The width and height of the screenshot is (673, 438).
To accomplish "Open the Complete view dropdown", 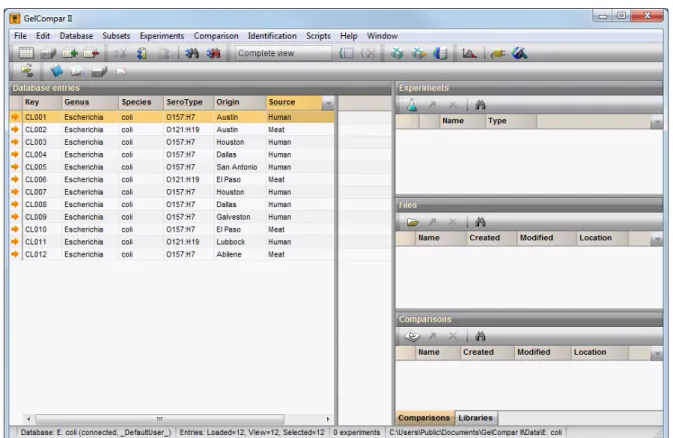I will [x=283, y=53].
